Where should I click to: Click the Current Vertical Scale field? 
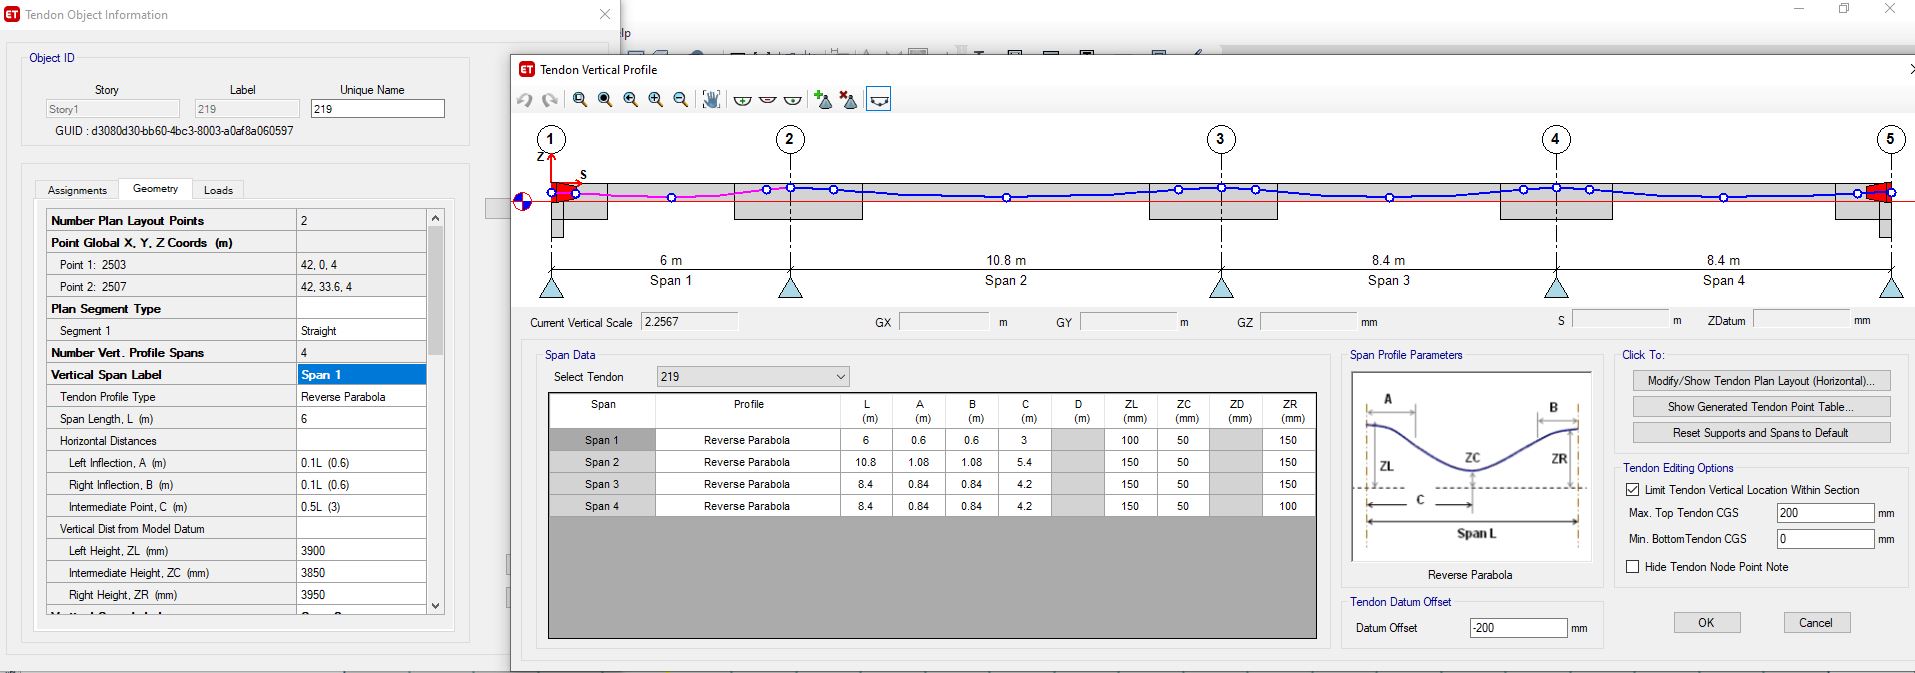coord(690,322)
